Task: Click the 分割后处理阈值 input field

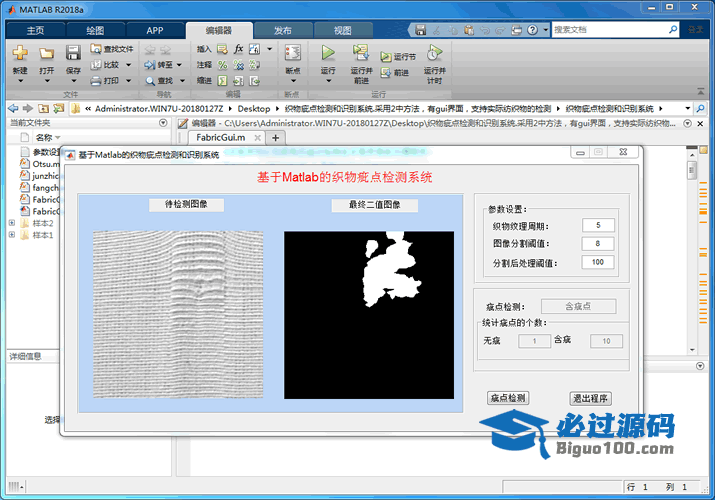Action: [x=598, y=262]
